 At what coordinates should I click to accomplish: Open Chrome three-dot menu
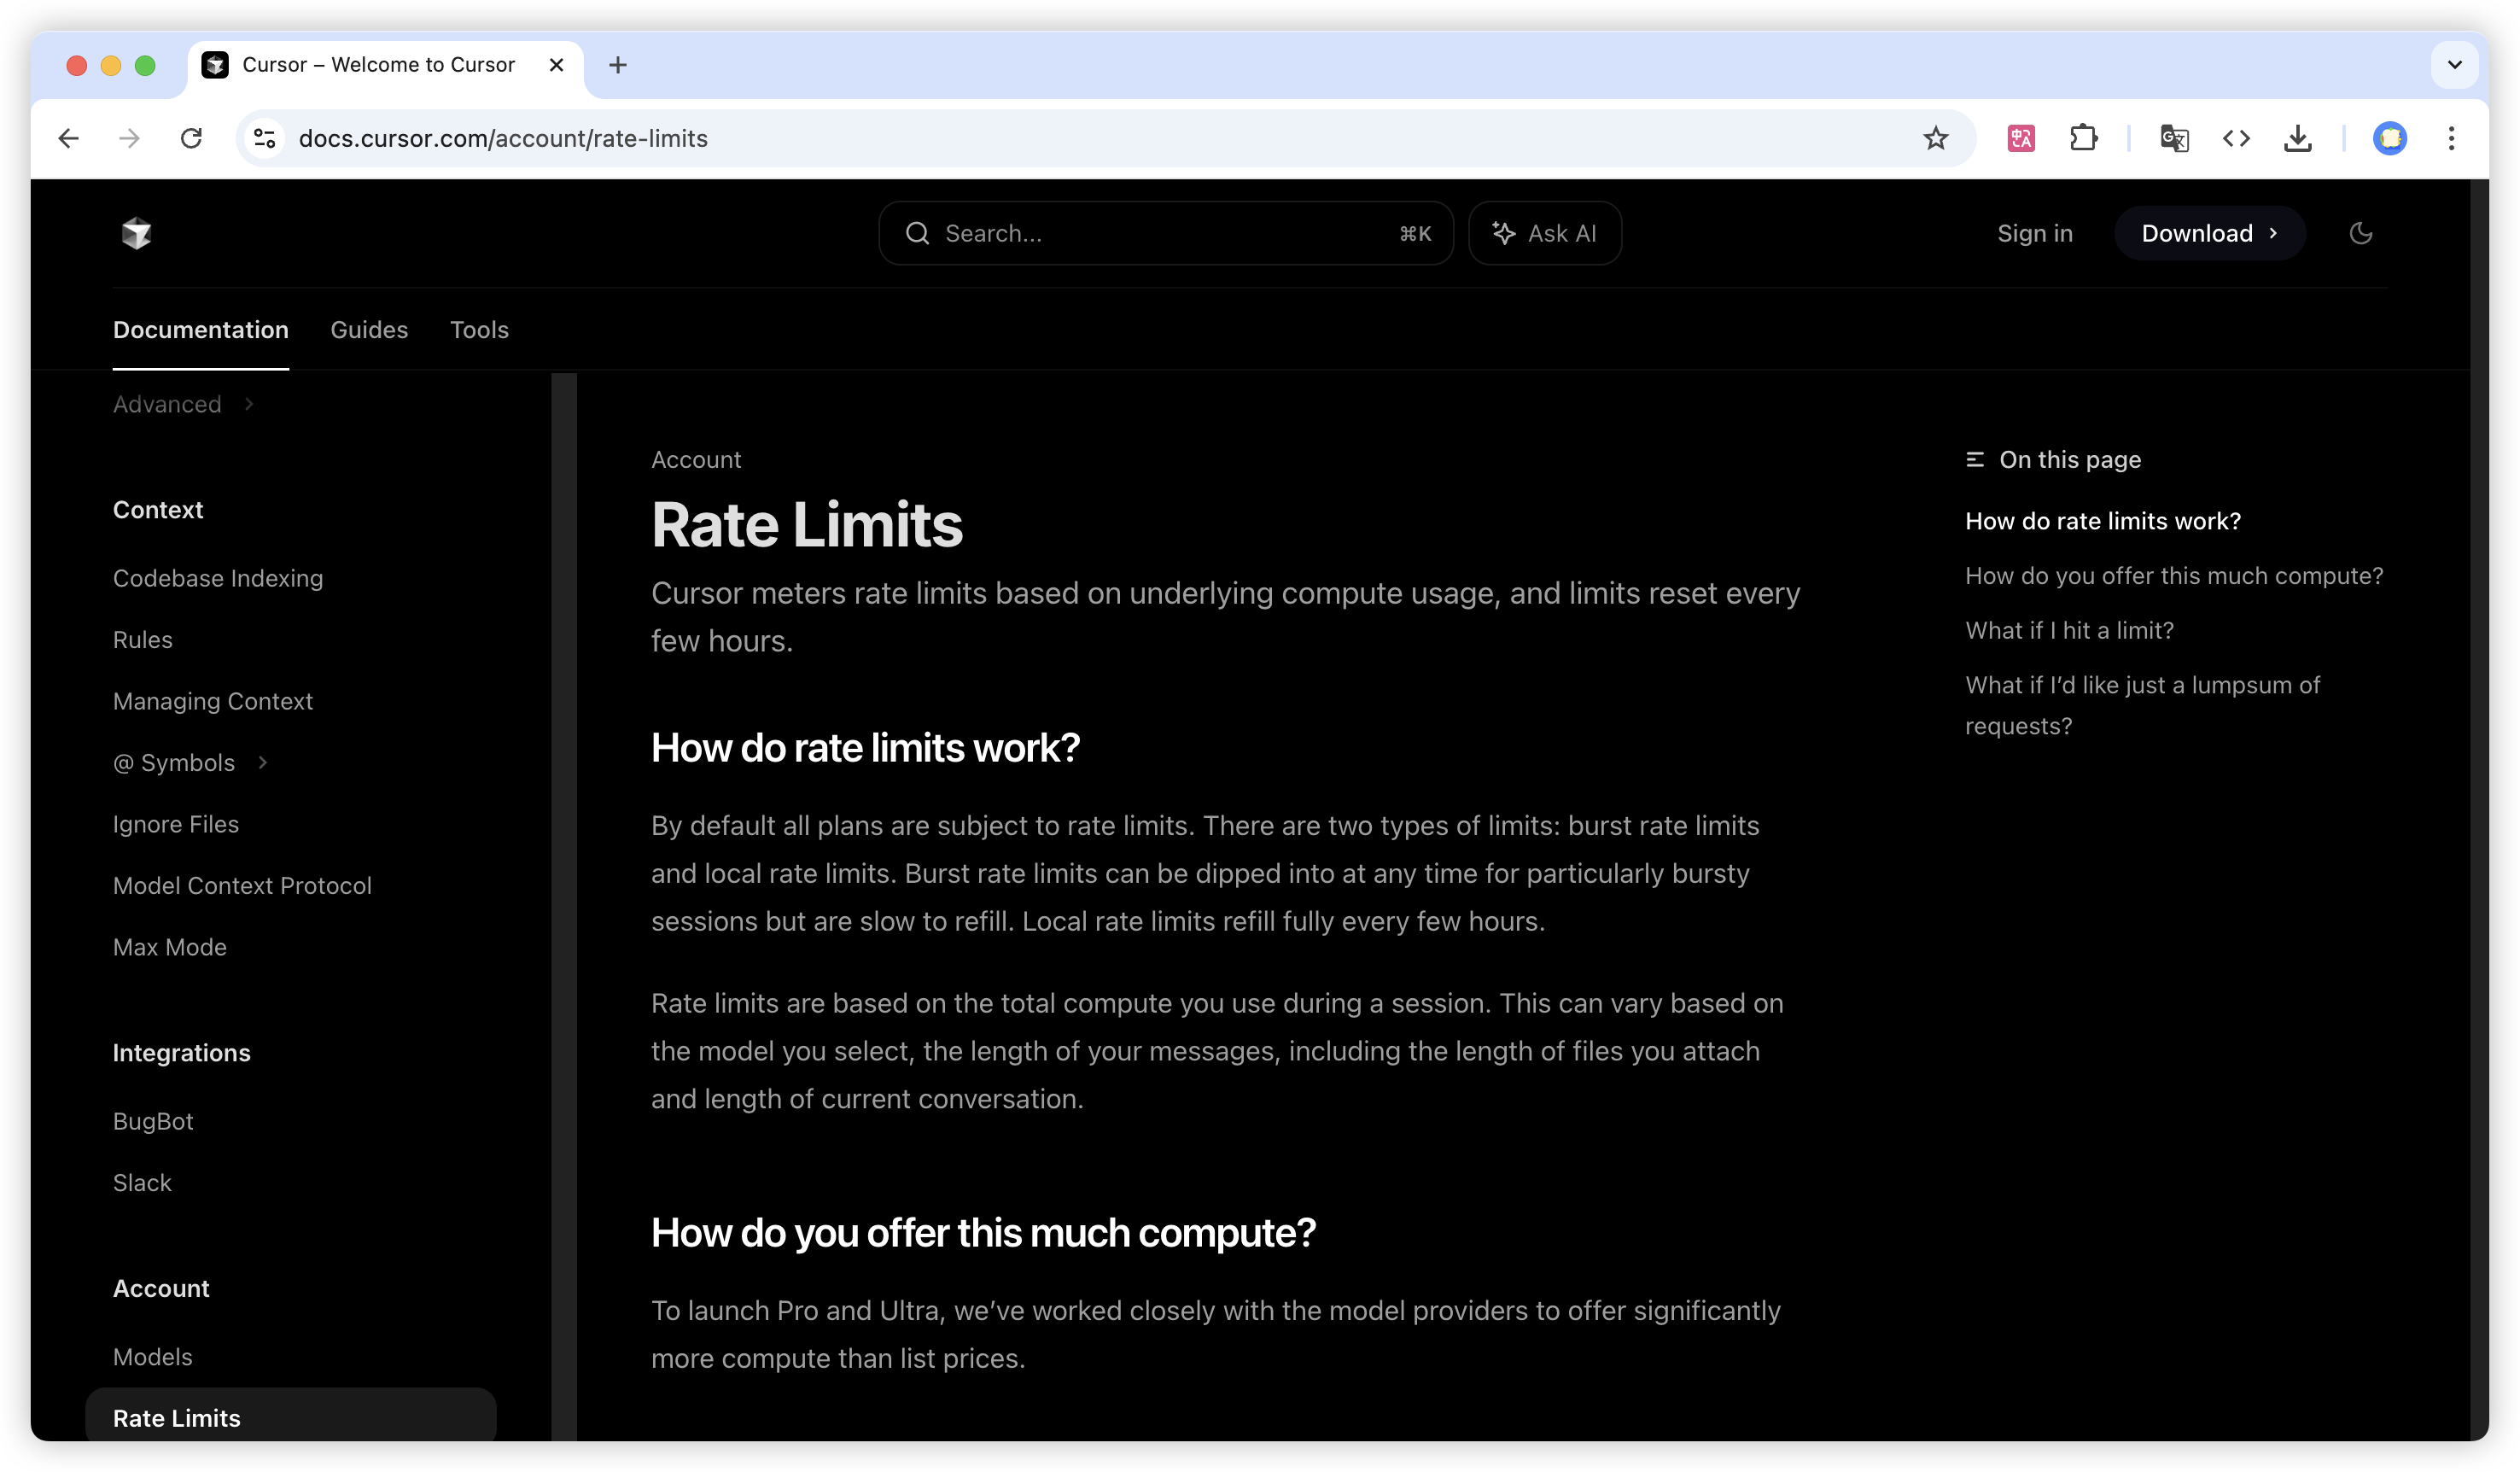click(2451, 138)
